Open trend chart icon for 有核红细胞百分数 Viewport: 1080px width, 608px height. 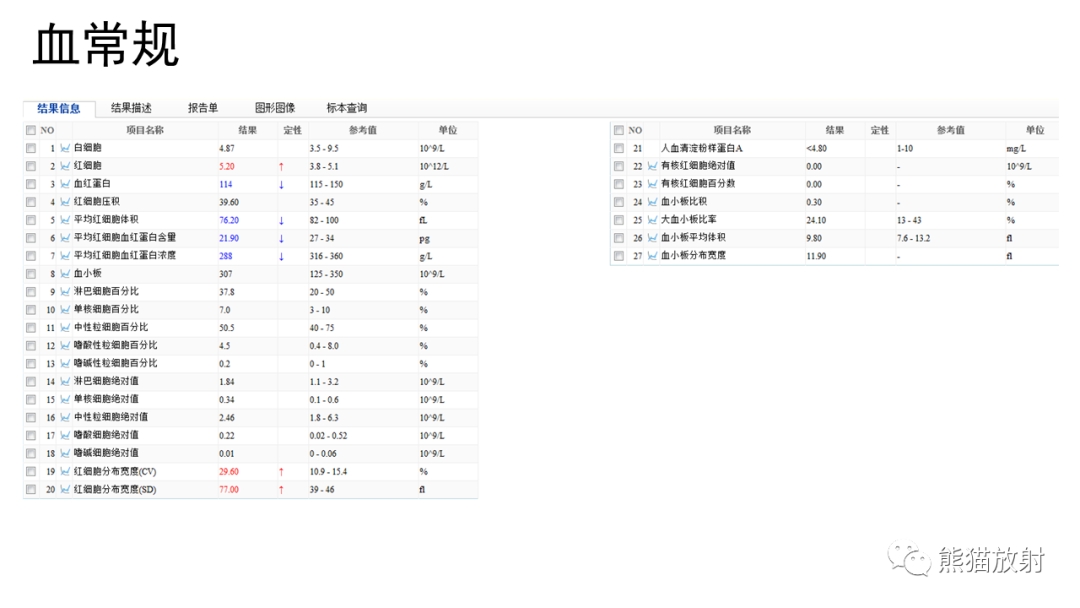[652, 184]
